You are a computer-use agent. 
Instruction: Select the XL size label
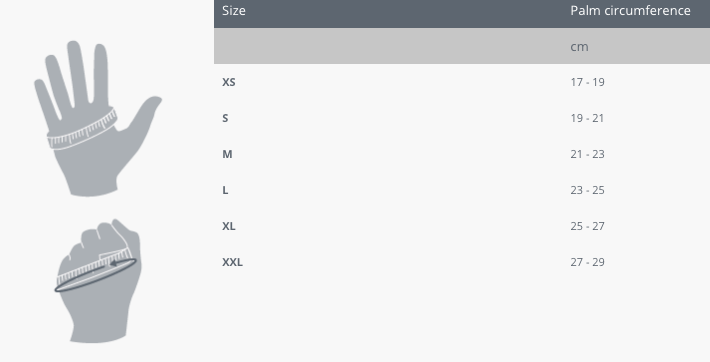229,226
